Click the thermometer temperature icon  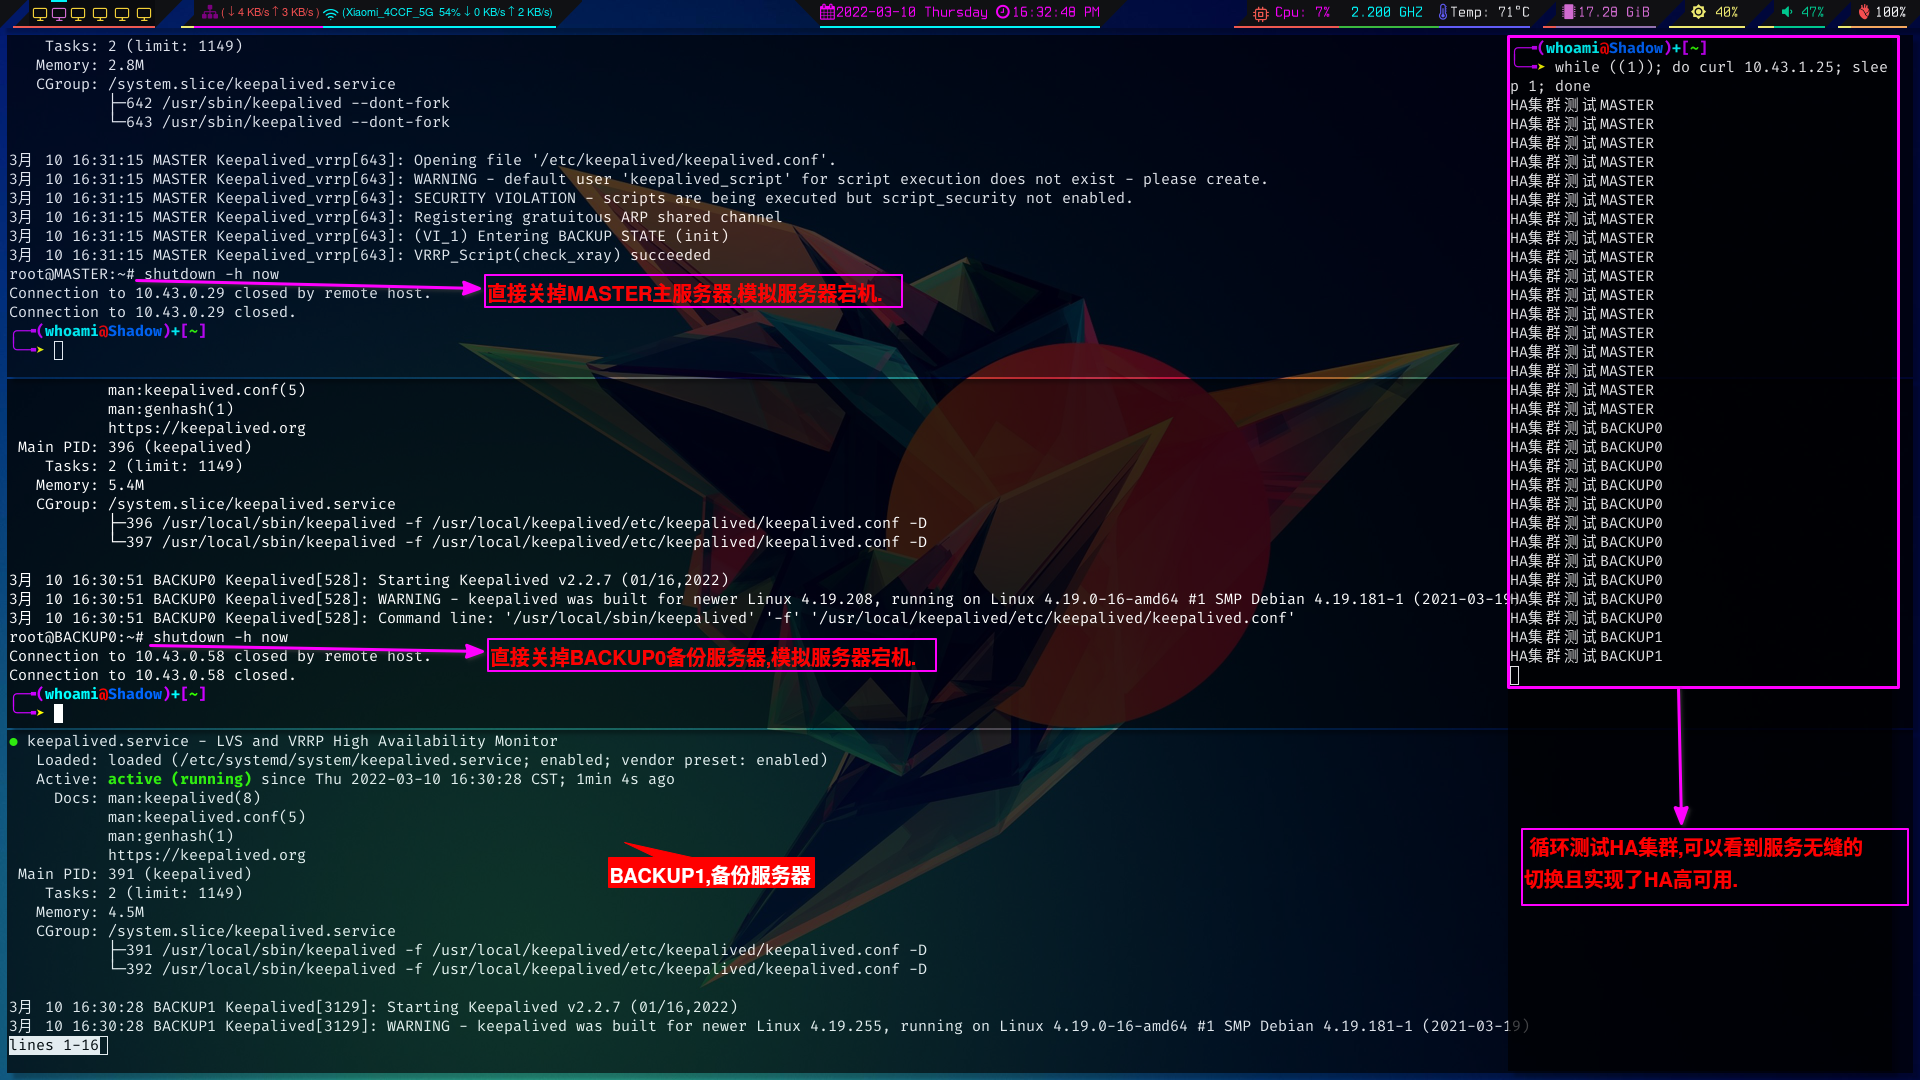pyautogui.click(x=1442, y=12)
